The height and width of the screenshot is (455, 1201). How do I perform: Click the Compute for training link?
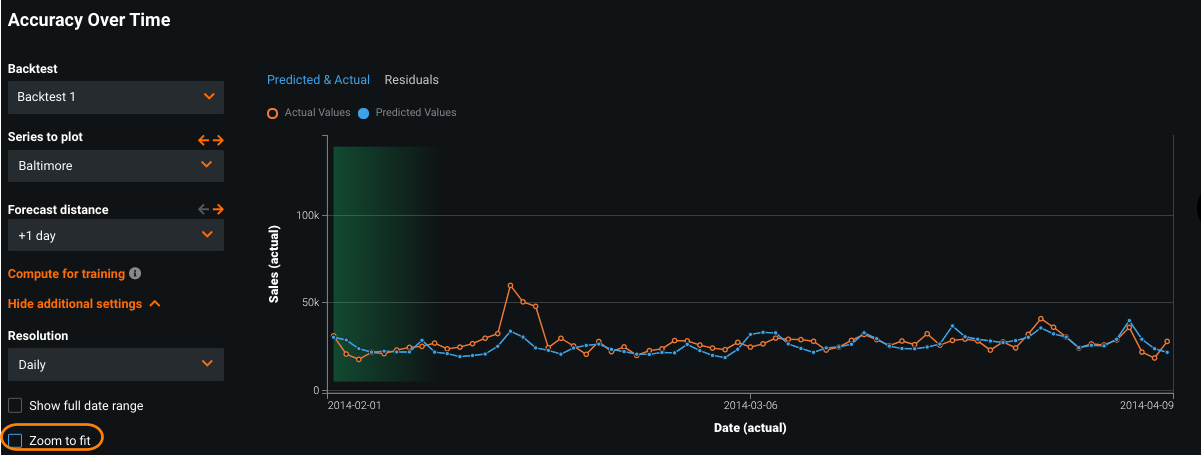[66, 273]
